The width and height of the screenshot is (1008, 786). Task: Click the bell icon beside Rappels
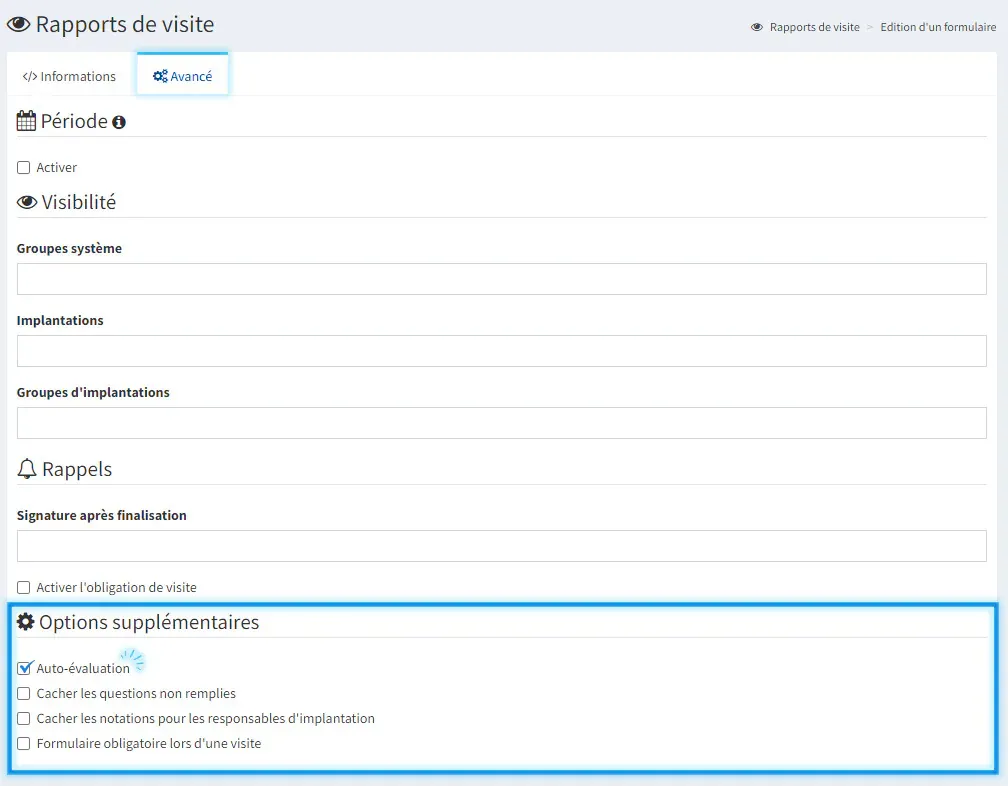(27, 469)
